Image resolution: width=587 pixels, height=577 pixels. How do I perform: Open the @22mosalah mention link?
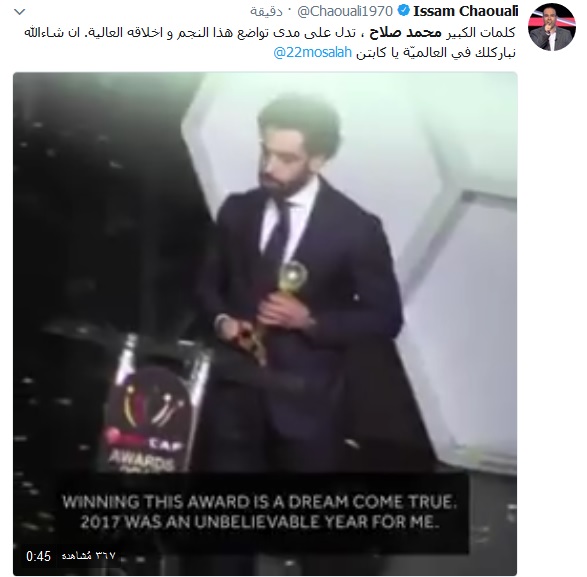pos(313,52)
